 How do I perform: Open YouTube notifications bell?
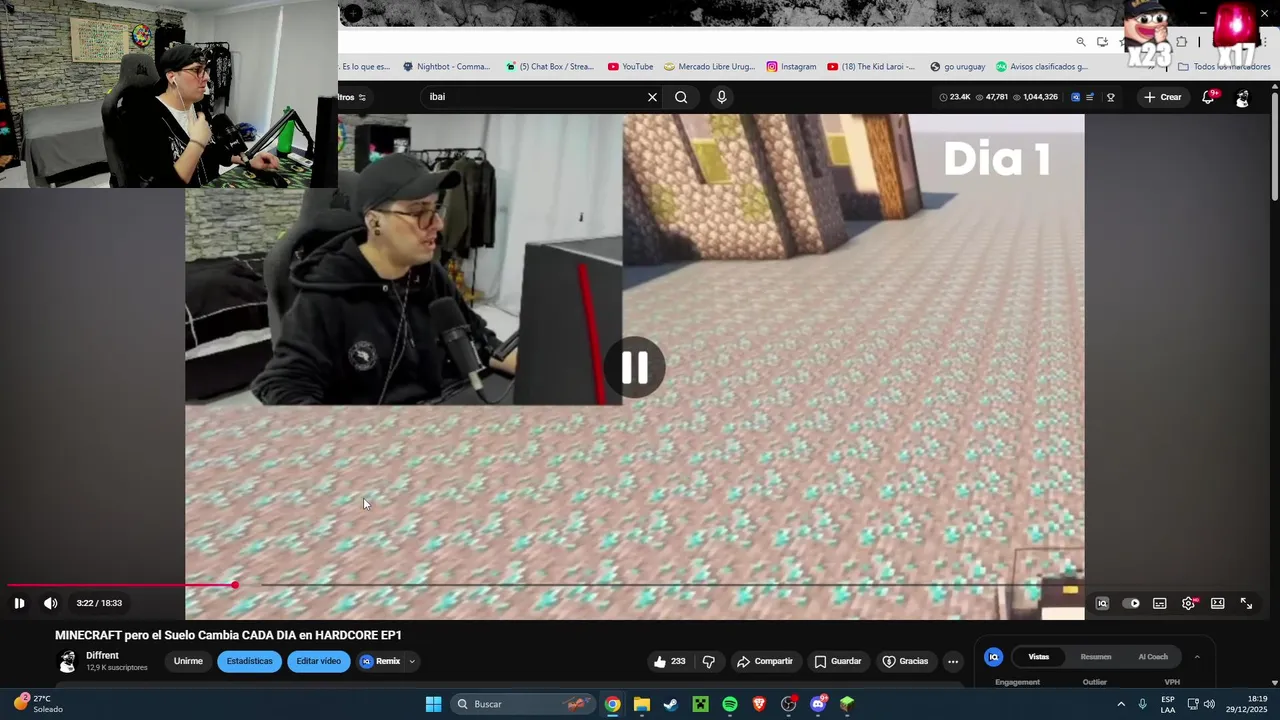tap(1209, 97)
